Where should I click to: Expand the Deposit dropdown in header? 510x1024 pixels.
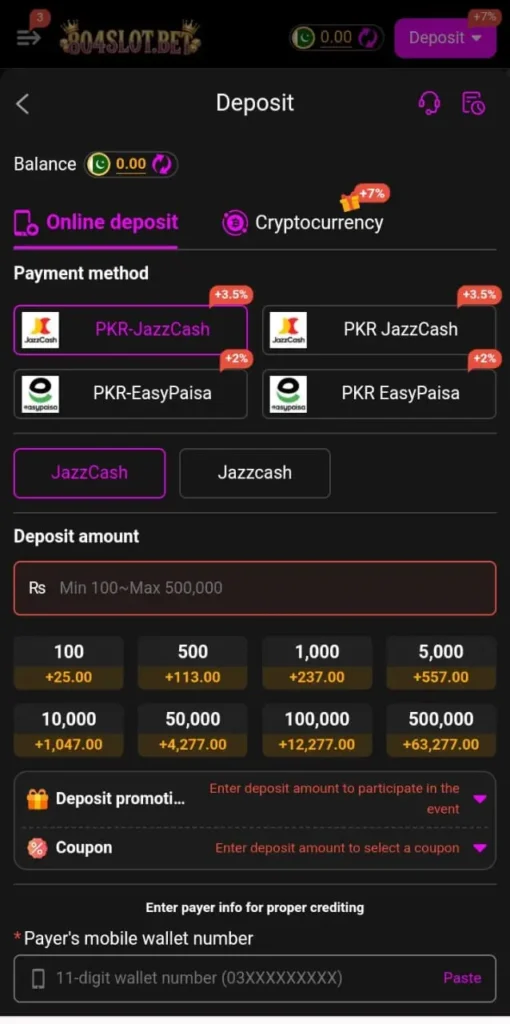tap(445, 38)
